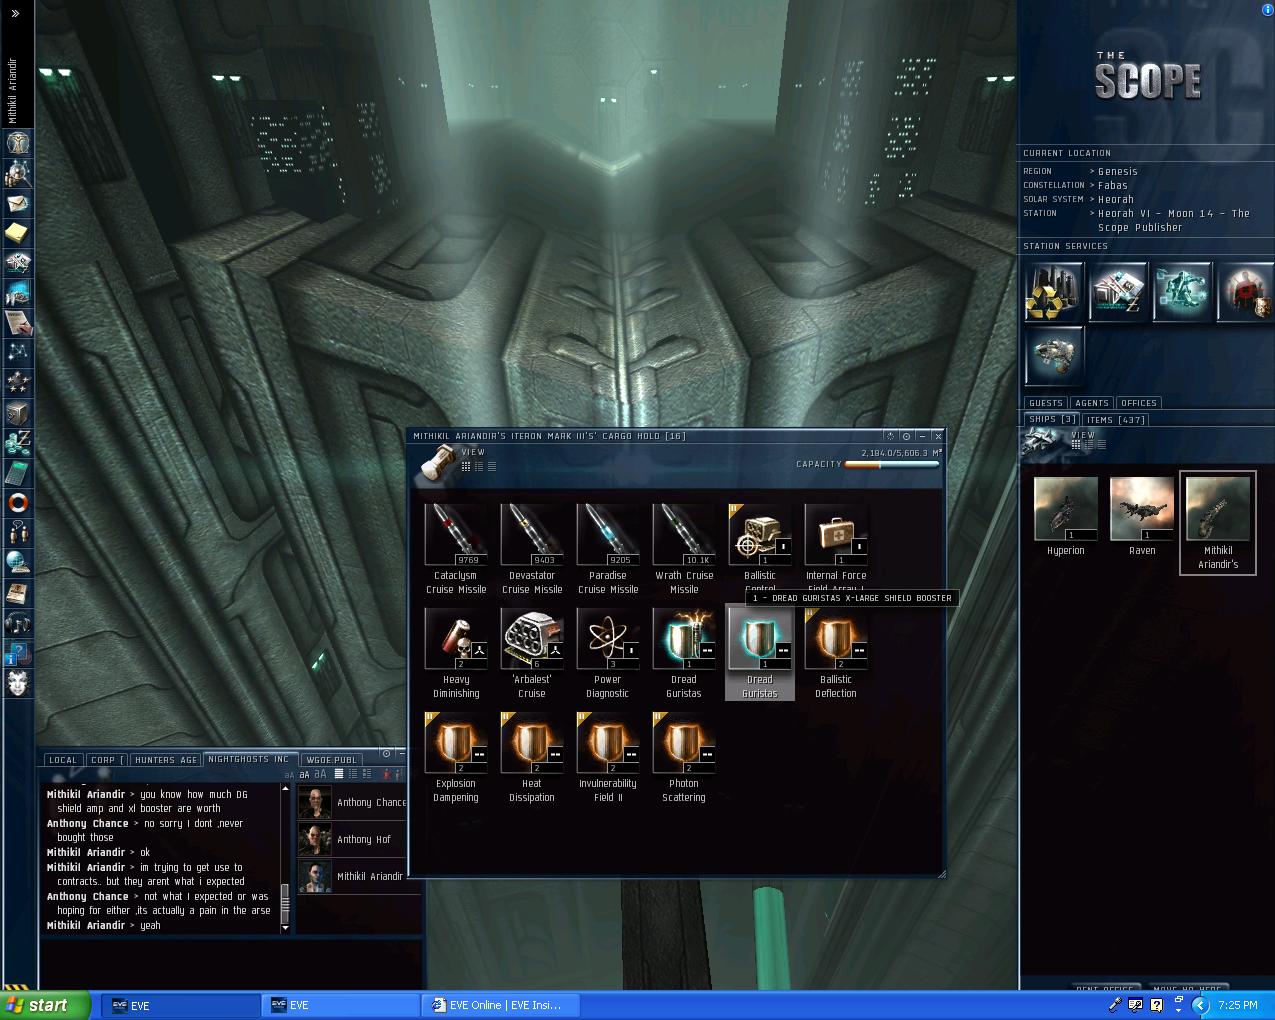Select the Raven ship in hangar

[x=1142, y=516]
